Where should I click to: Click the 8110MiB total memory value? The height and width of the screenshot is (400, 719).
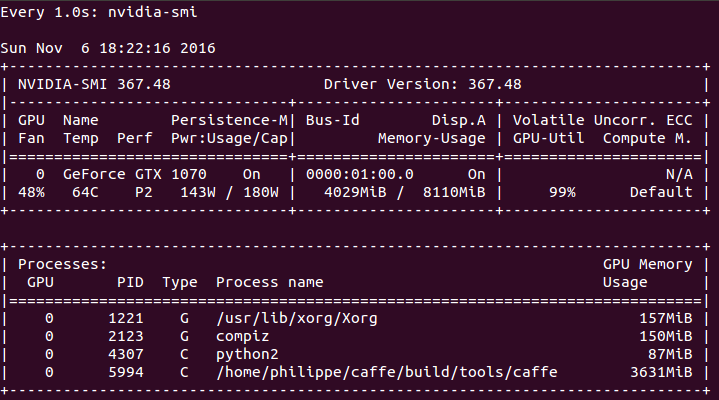(x=454, y=192)
